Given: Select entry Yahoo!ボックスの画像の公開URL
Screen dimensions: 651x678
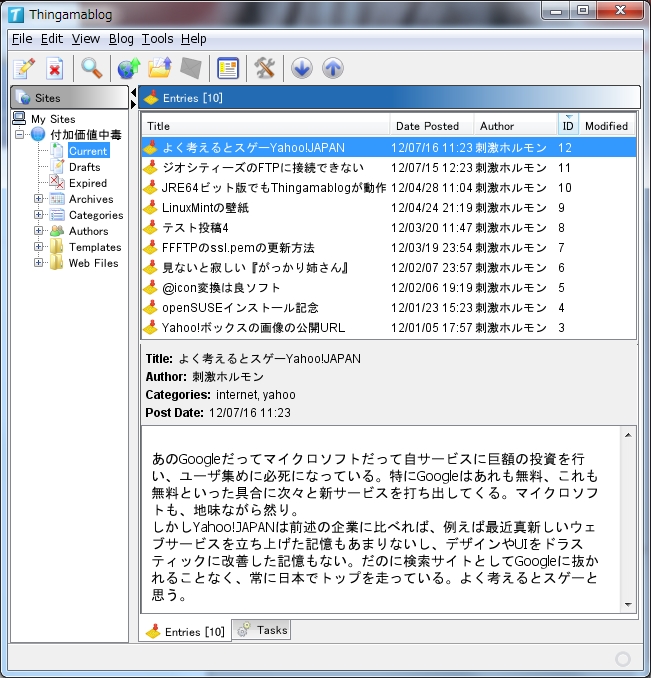Looking at the screenshot, I should (x=253, y=327).
